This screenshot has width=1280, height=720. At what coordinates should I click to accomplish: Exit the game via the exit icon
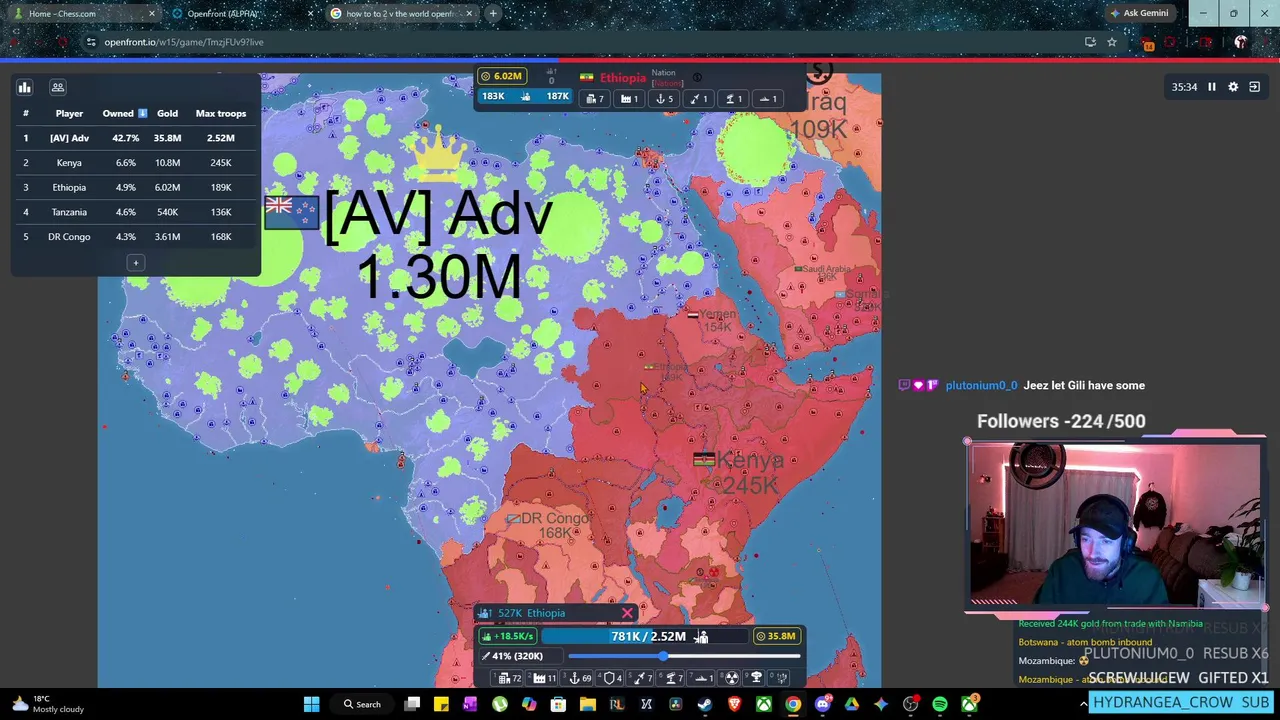tap(1255, 87)
